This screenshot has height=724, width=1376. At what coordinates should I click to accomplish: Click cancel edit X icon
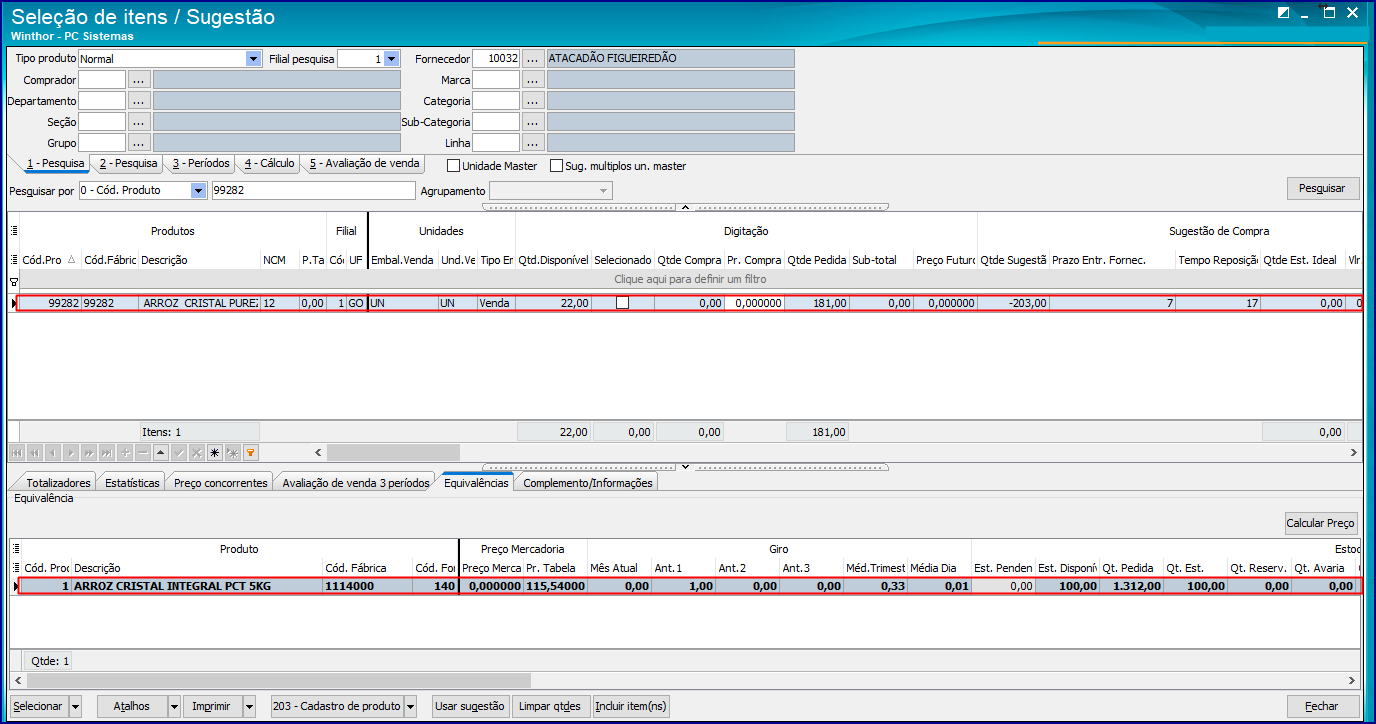(197, 453)
